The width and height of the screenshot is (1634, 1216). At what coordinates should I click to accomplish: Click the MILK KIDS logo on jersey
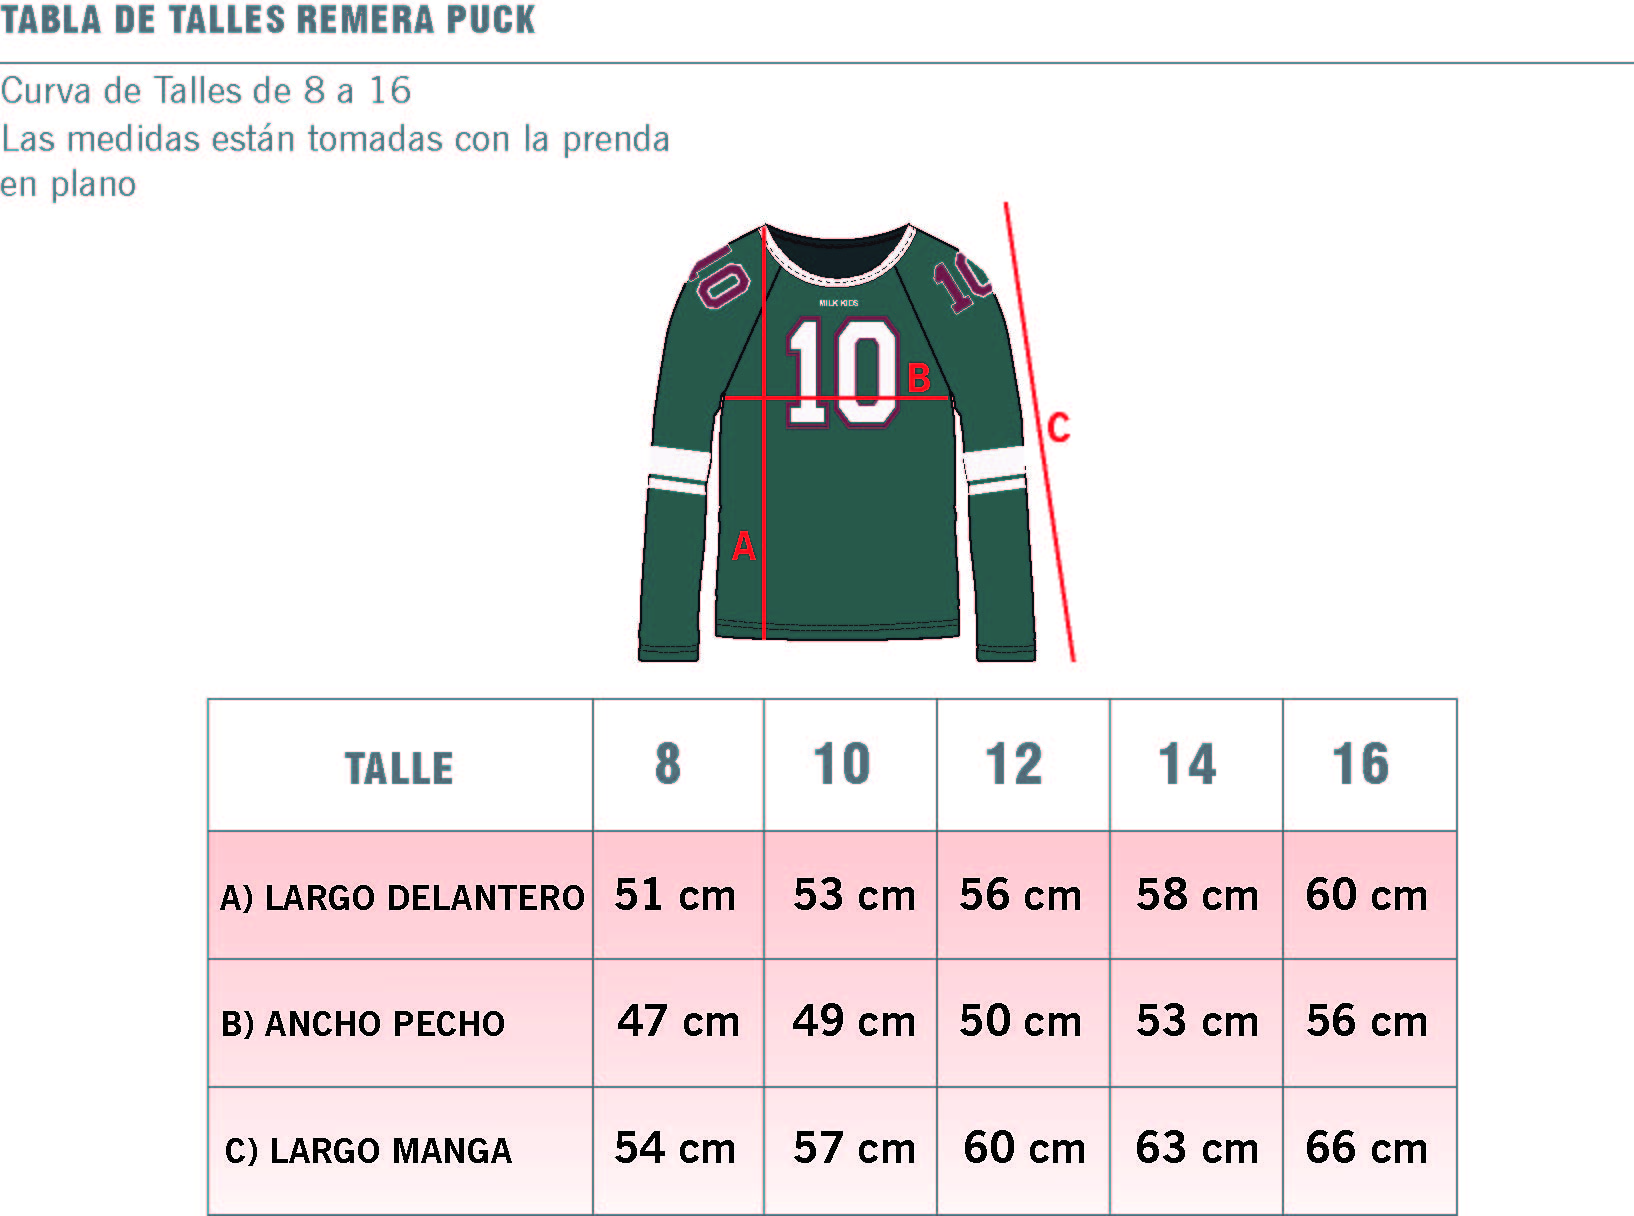(838, 303)
